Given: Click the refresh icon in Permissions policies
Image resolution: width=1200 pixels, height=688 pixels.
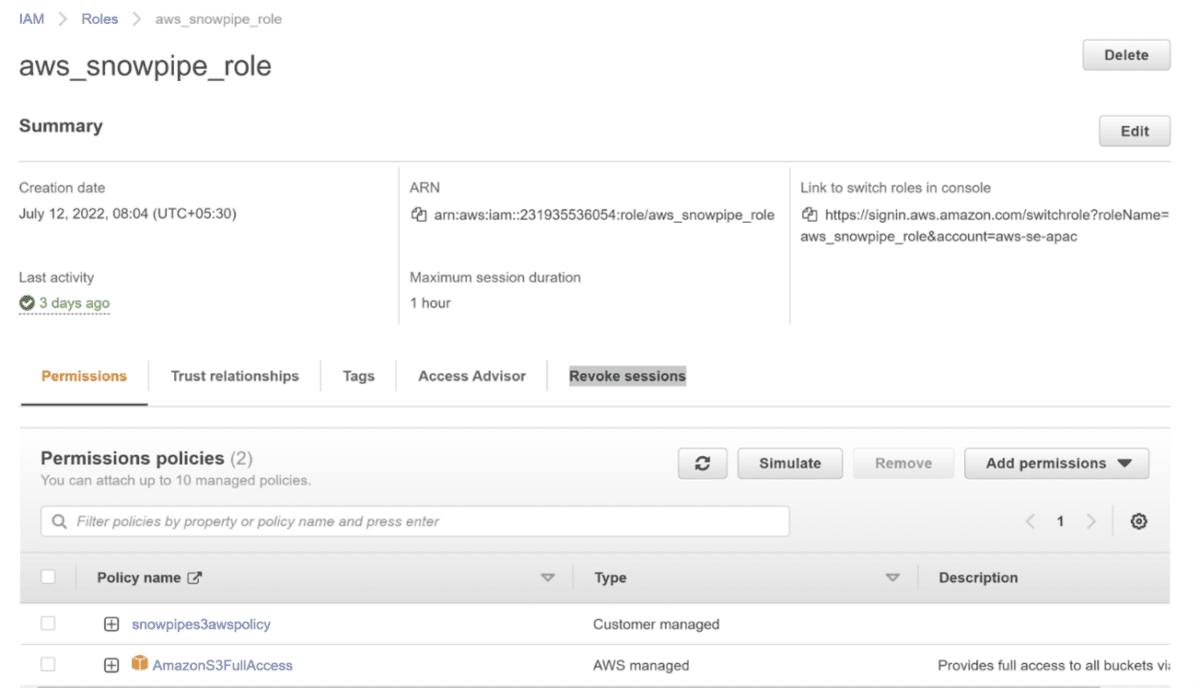Looking at the screenshot, I should pos(702,463).
